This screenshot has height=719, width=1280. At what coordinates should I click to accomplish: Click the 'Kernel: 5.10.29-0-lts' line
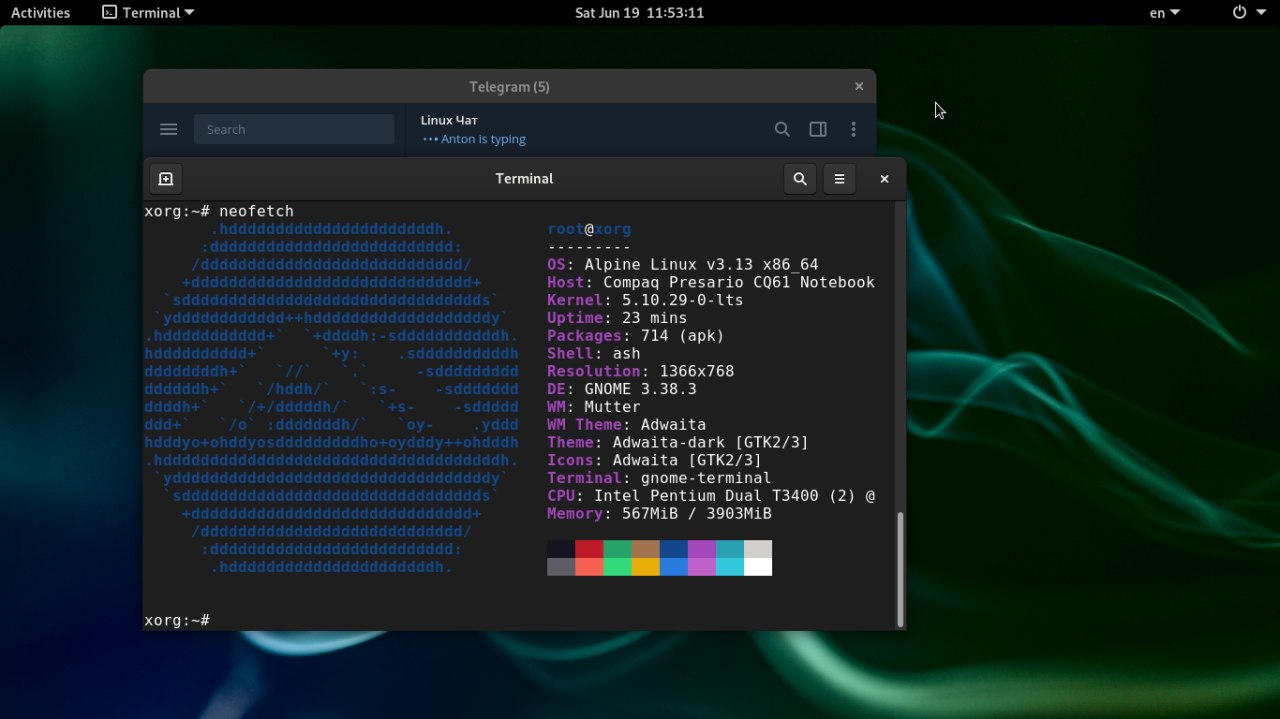(x=645, y=300)
